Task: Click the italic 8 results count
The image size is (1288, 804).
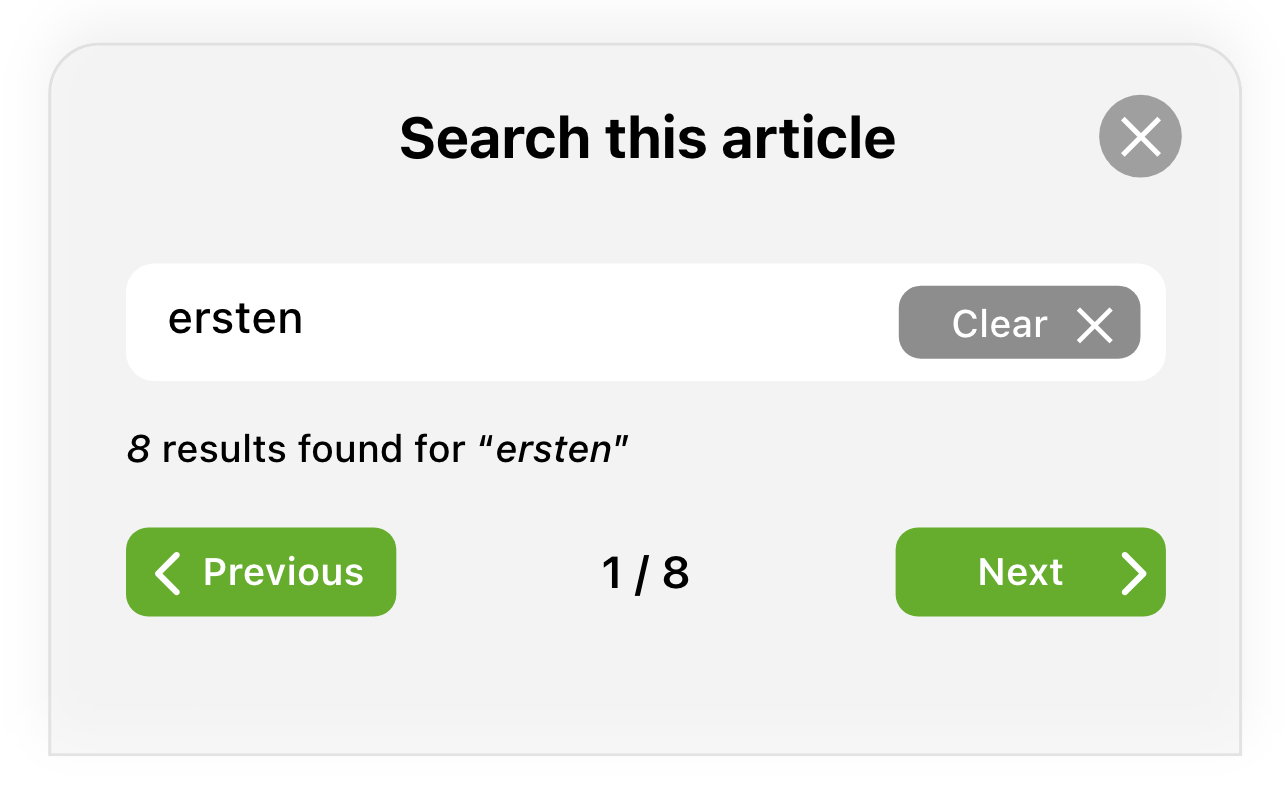Action: 138,450
